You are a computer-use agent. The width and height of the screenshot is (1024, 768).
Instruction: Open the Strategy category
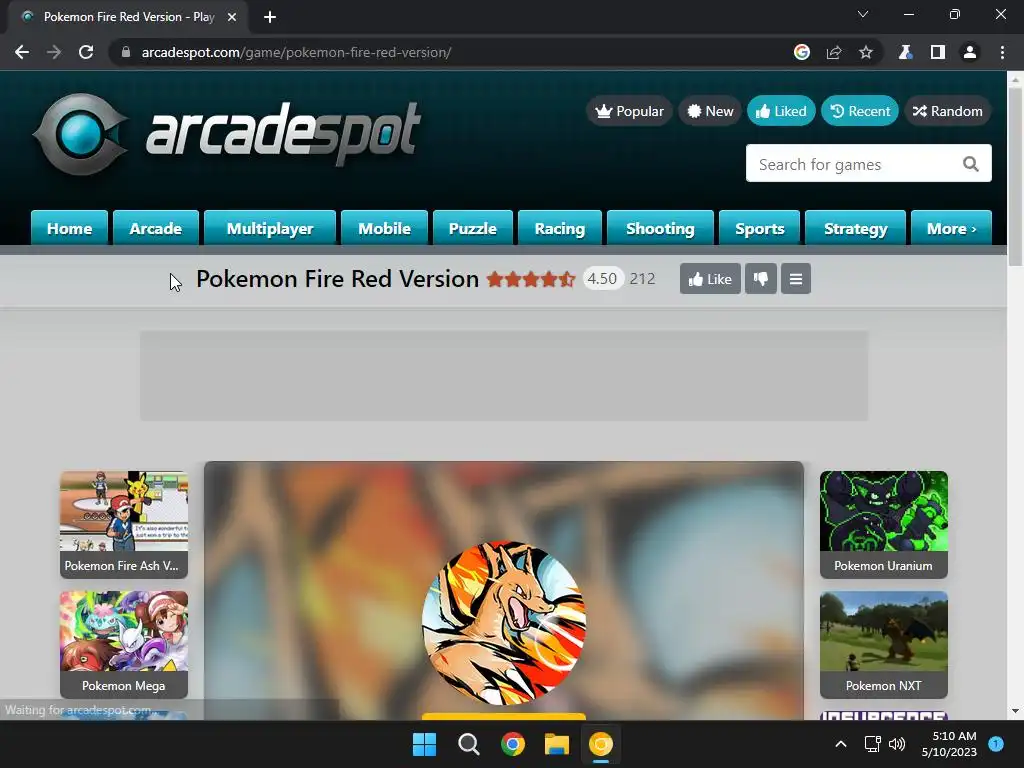click(x=856, y=229)
